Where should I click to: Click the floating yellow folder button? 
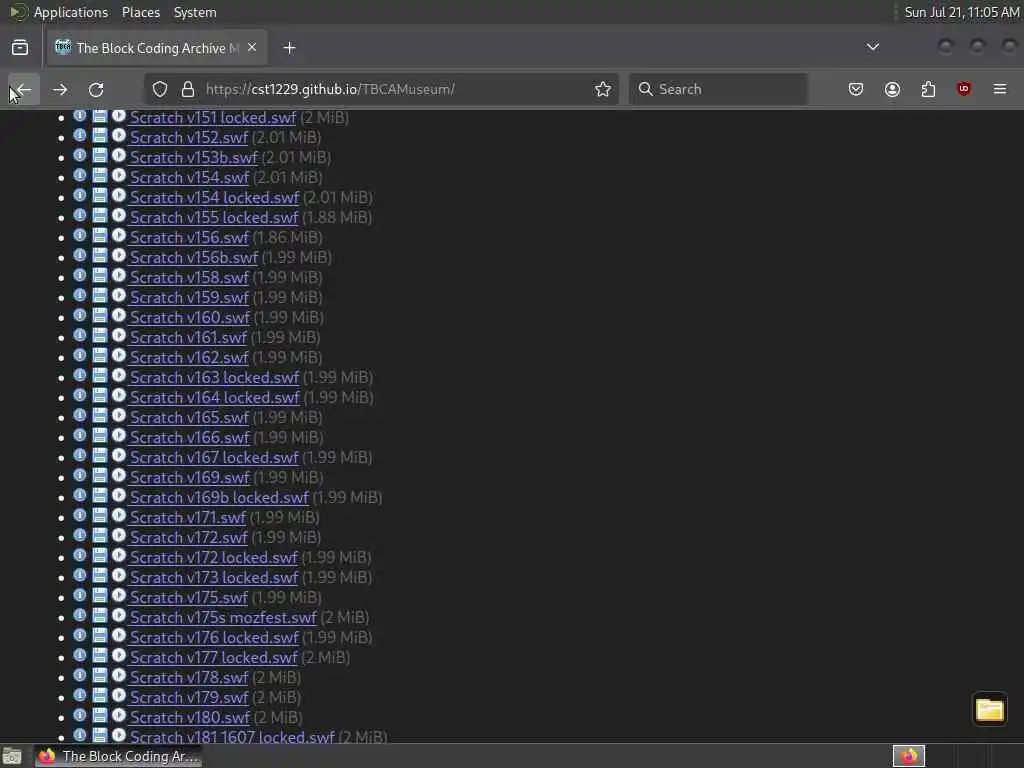[989, 709]
